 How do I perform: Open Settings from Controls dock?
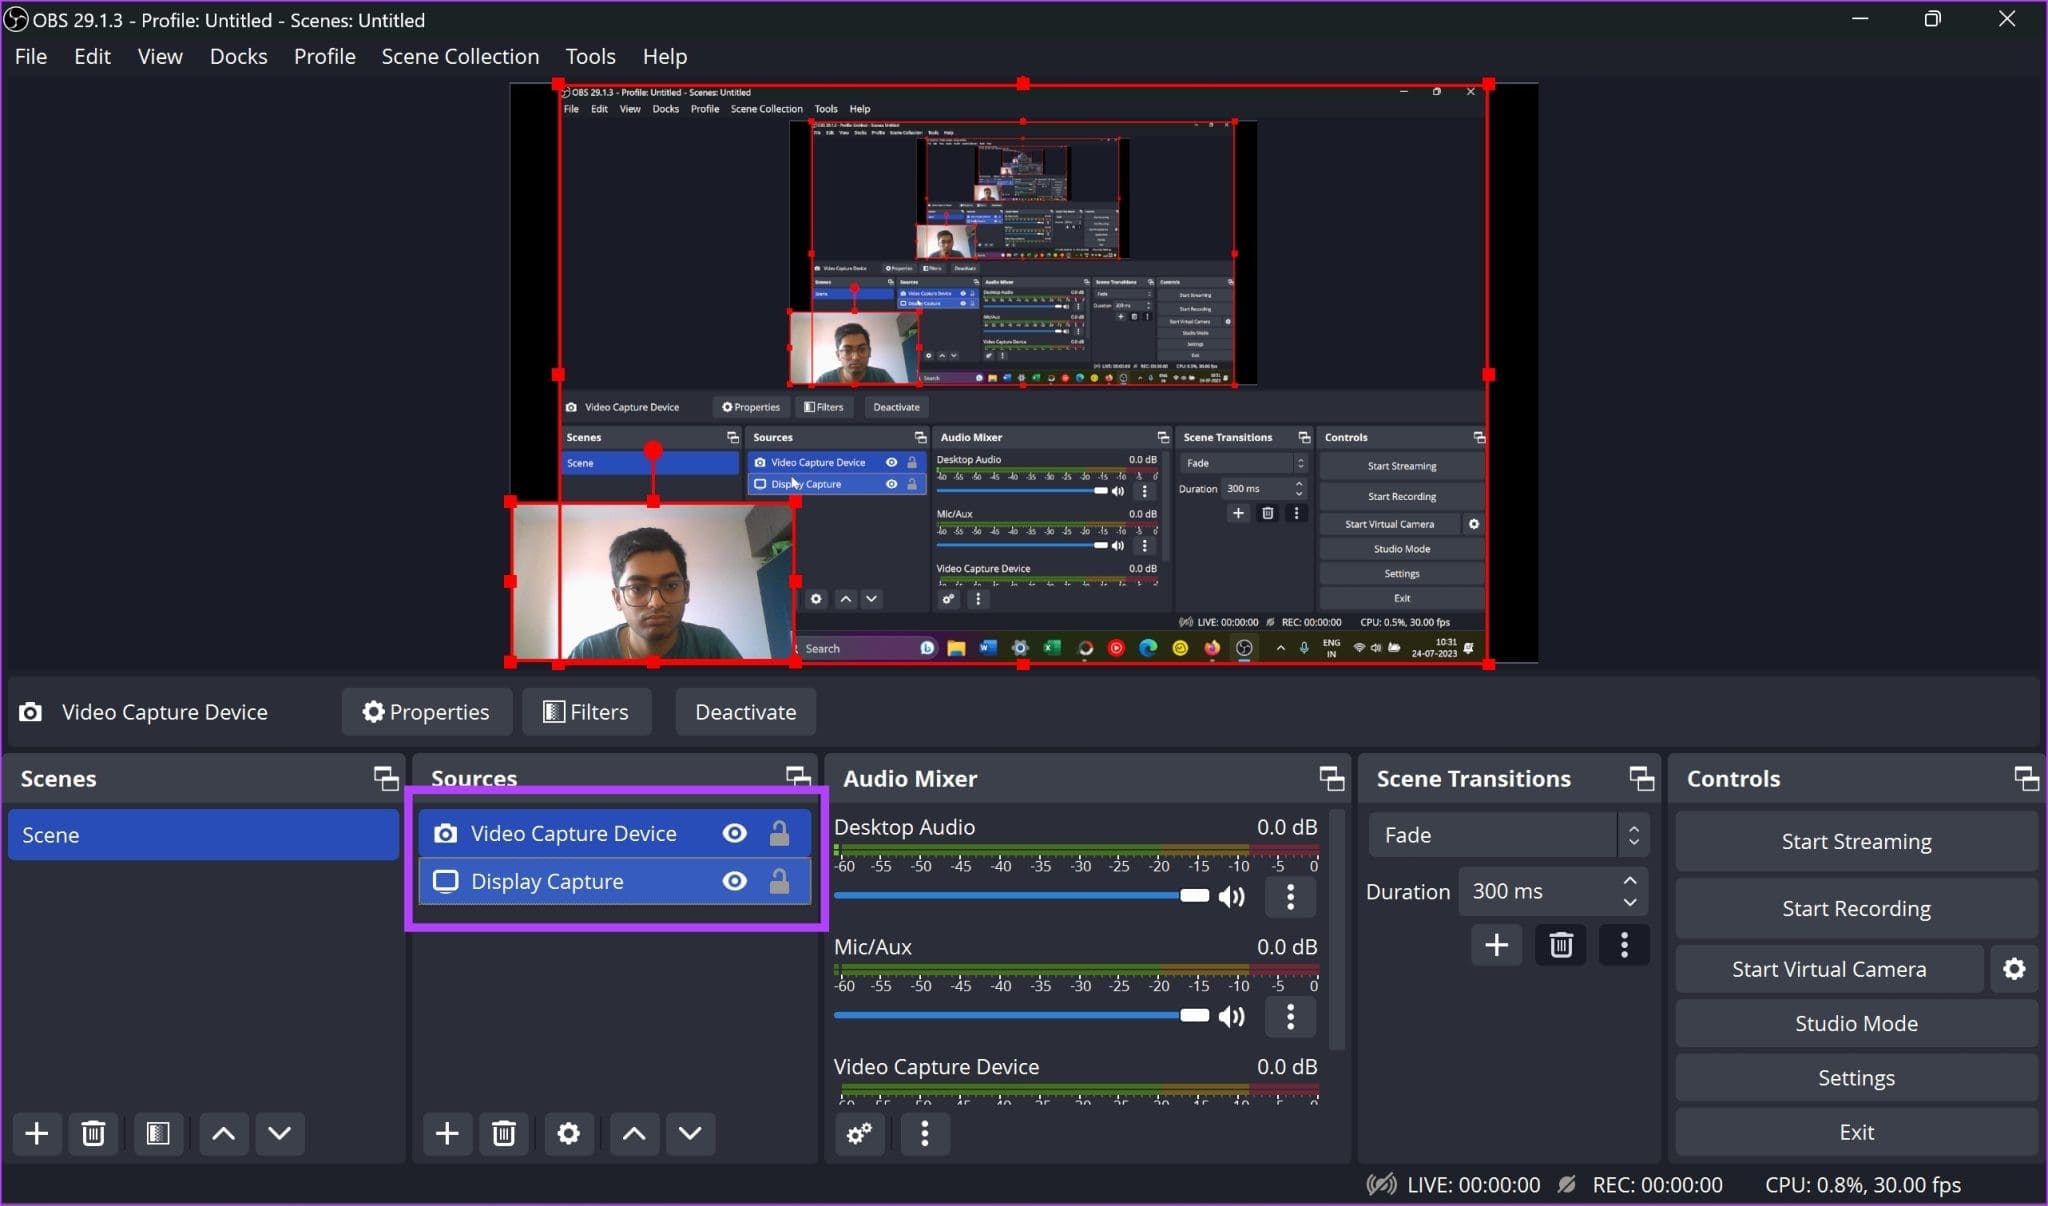tap(1856, 1078)
